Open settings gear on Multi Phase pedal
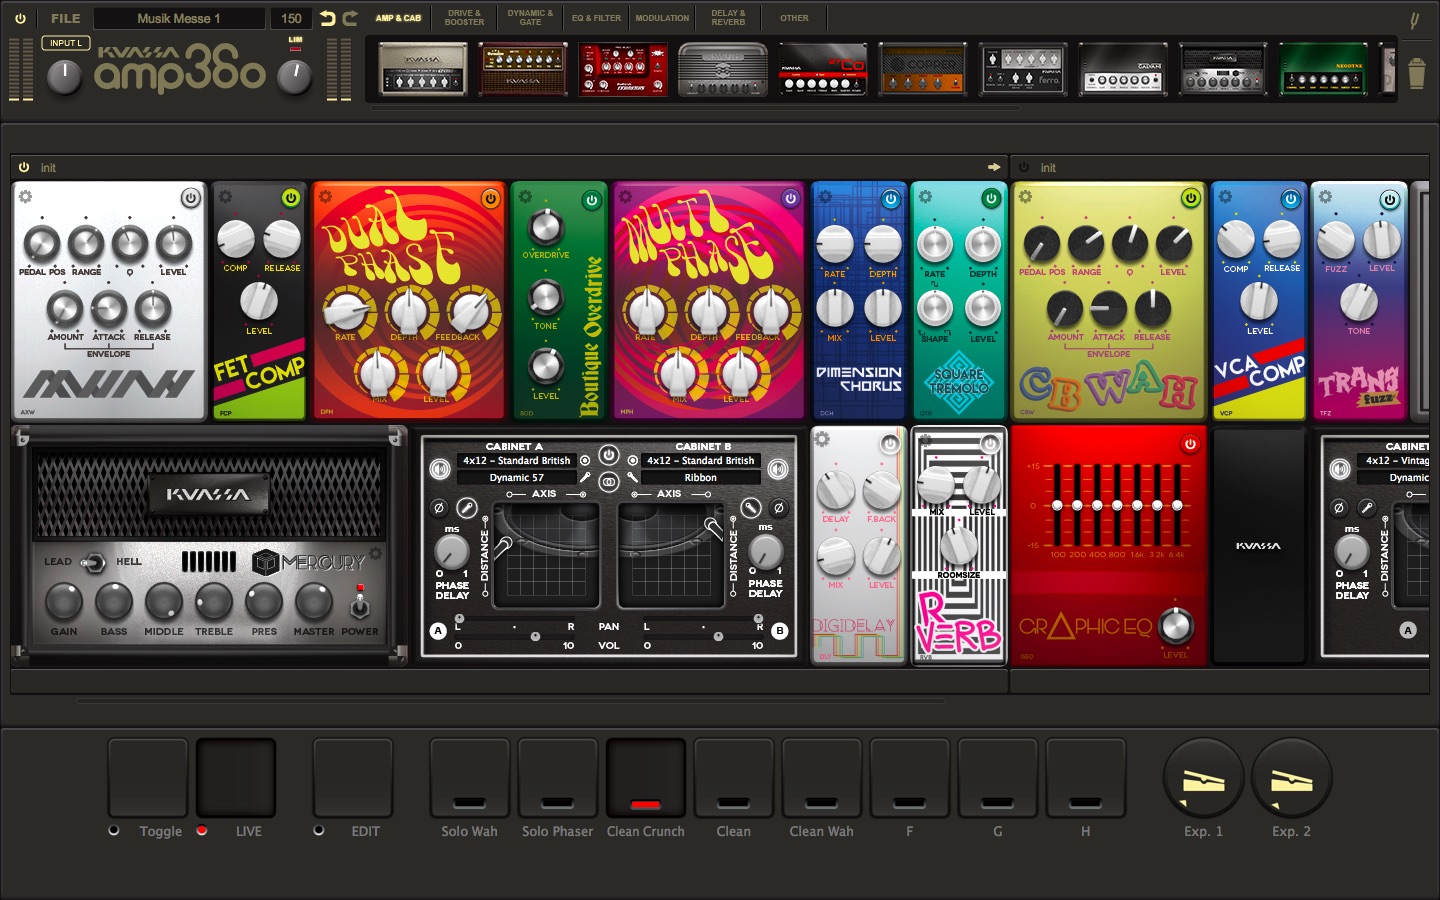Viewport: 1440px width, 900px height. [625, 197]
